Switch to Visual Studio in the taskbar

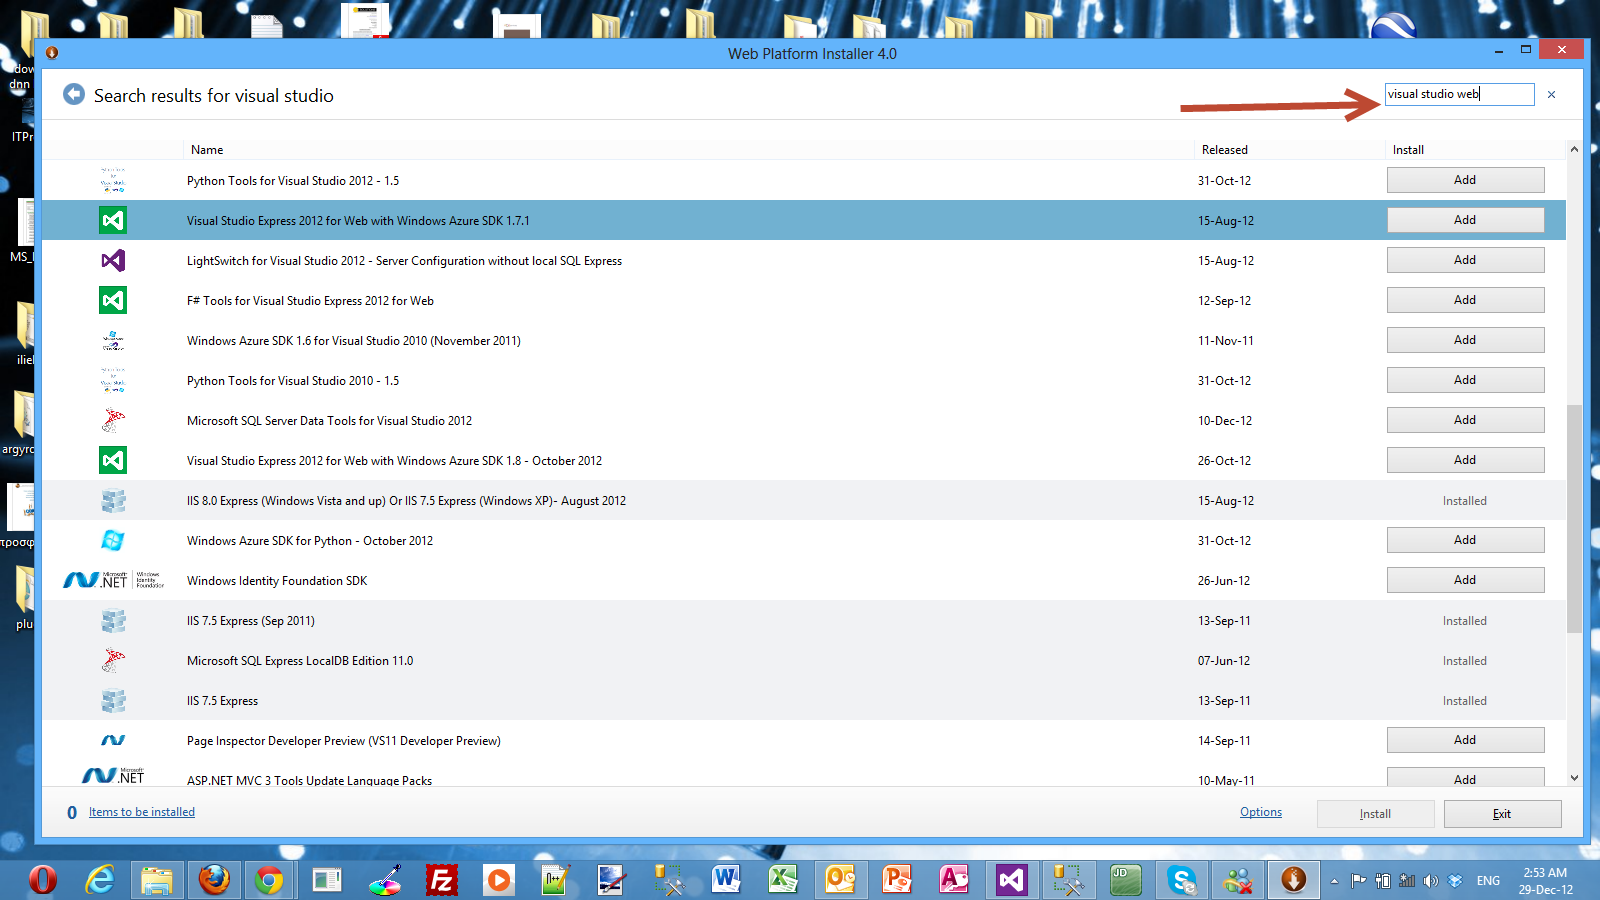coord(1011,880)
